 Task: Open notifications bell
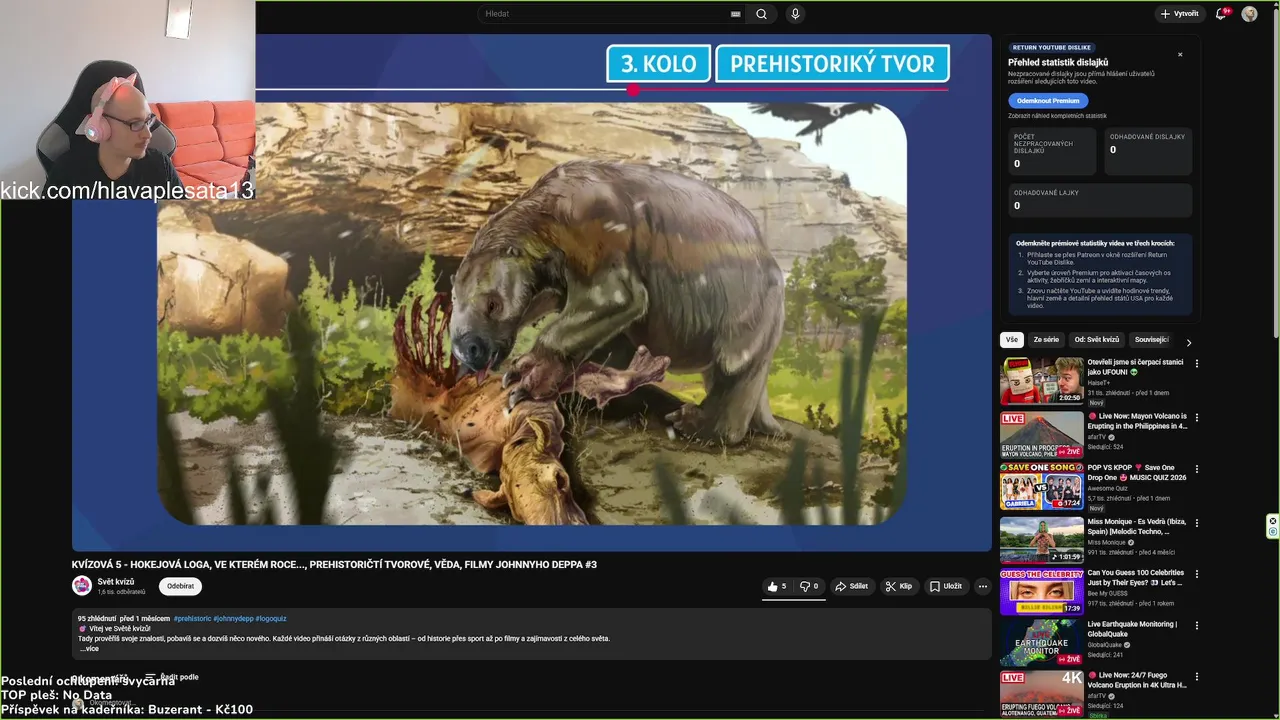pos(1221,14)
